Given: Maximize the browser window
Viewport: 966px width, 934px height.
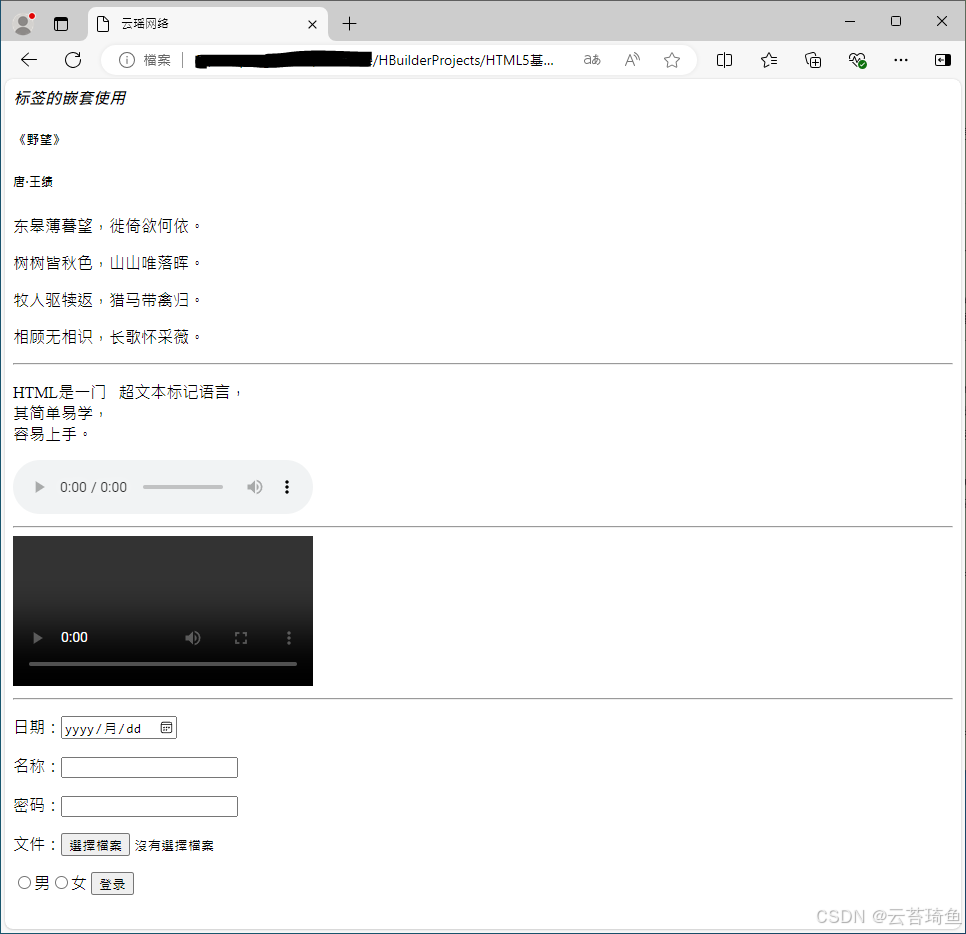Looking at the screenshot, I should (896, 22).
